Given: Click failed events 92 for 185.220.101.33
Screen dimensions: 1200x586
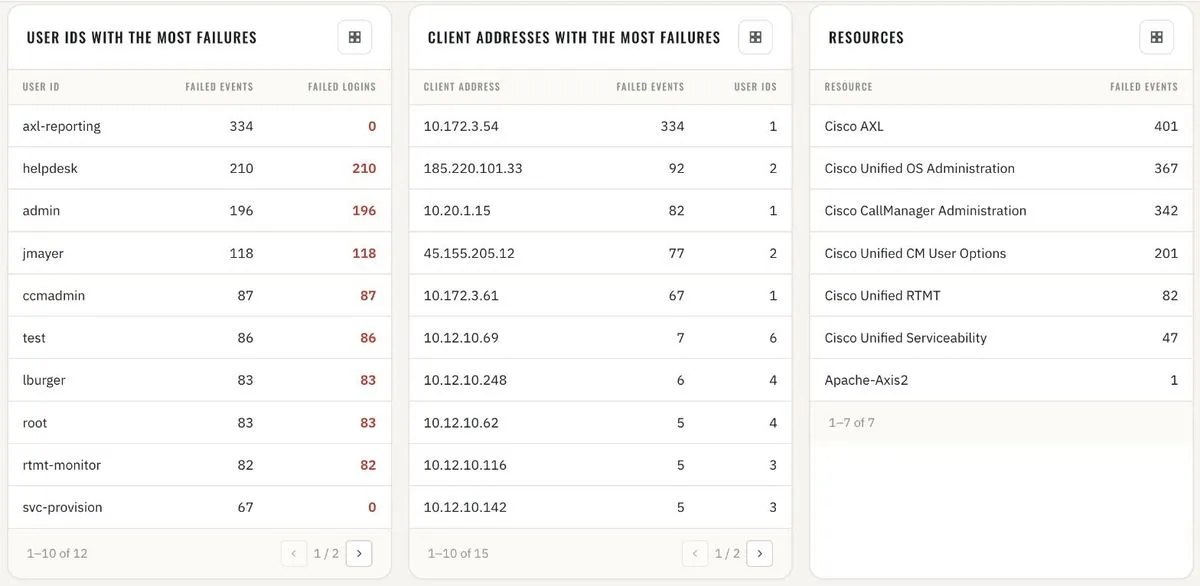Looking at the screenshot, I should [676, 168].
